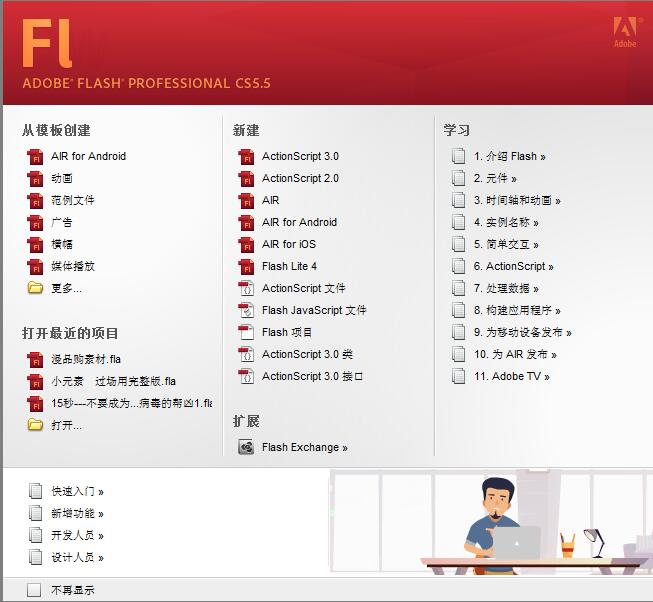Open the 4. 实例名称 tutorial
The width and height of the screenshot is (653, 602).
coord(506,223)
